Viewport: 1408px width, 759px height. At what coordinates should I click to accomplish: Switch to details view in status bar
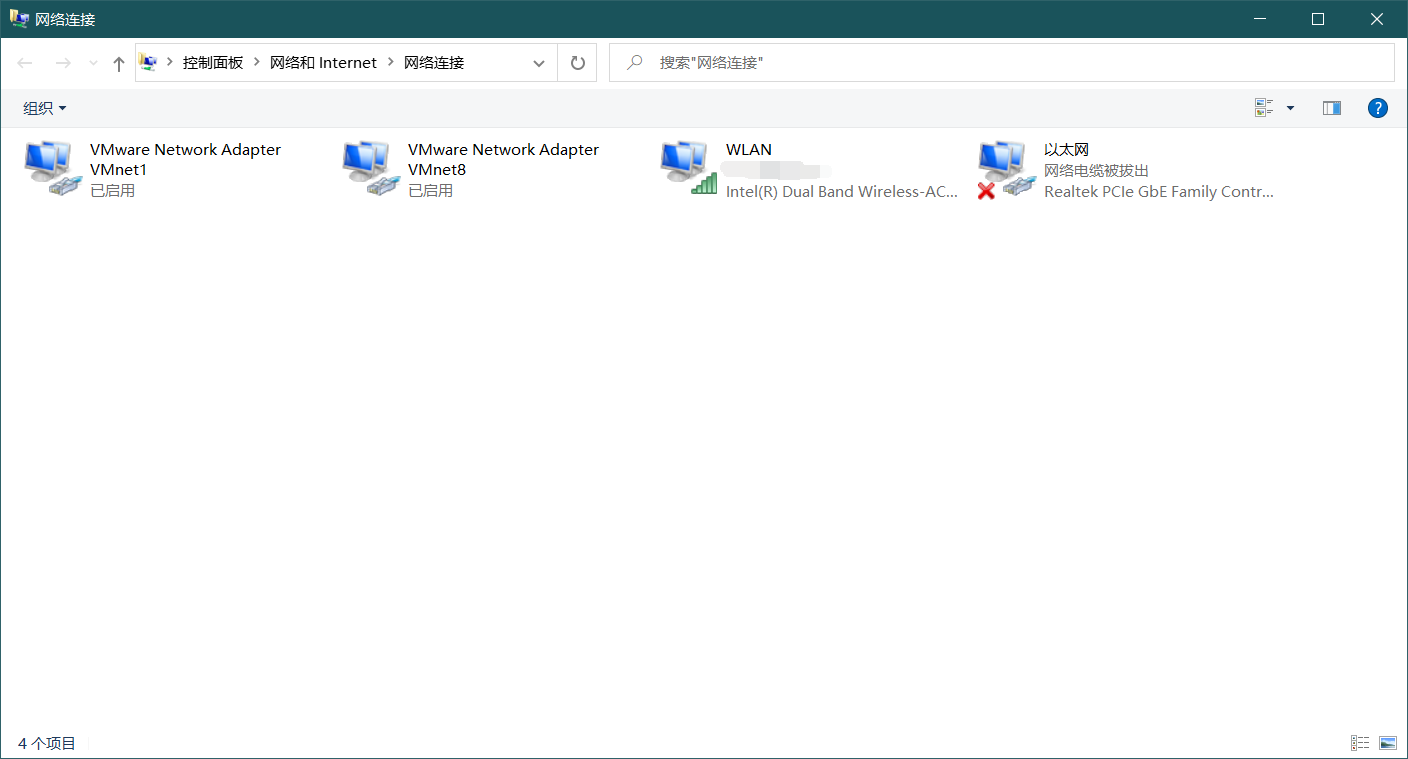[x=1360, y=743]
